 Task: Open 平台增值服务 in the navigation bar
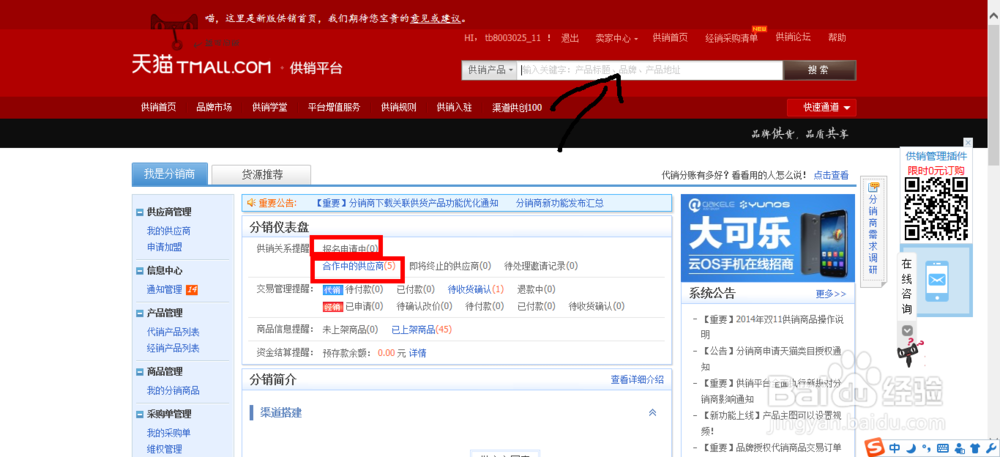pyautogui.click(x=334, y=108)
